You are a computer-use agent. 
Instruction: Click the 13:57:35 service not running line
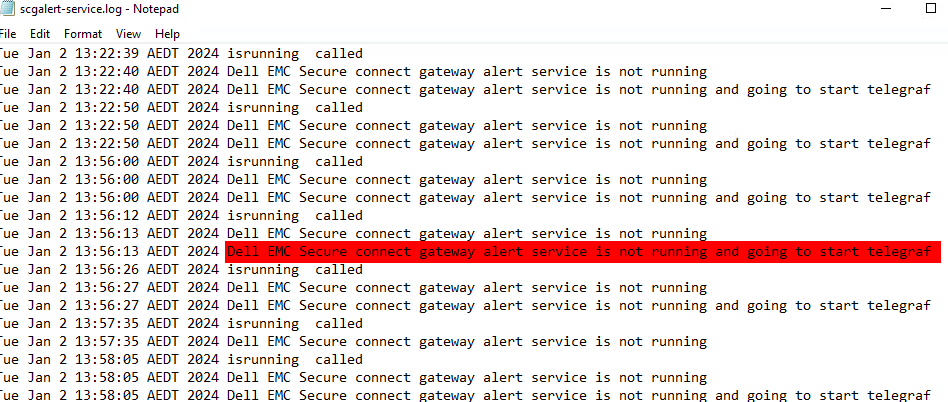click(x=353, y=342)
